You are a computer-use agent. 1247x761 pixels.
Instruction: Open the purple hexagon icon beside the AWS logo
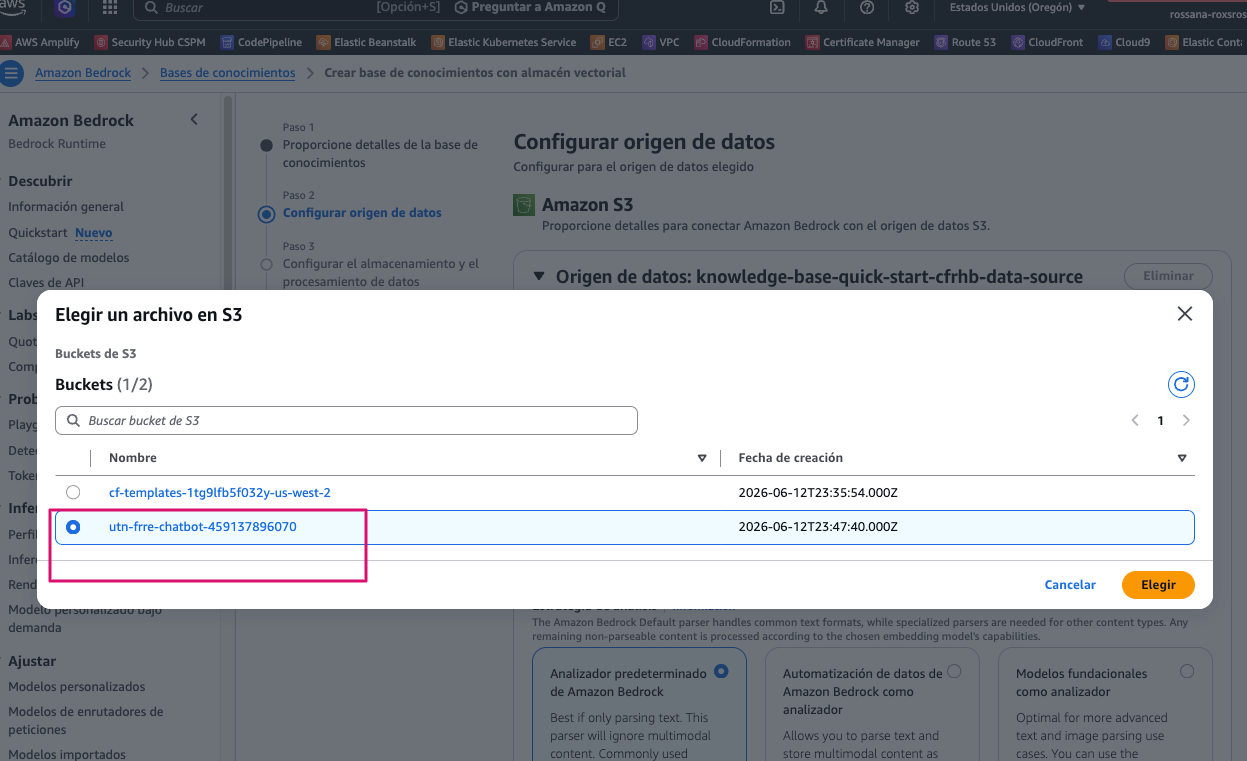tap(64, 8)
